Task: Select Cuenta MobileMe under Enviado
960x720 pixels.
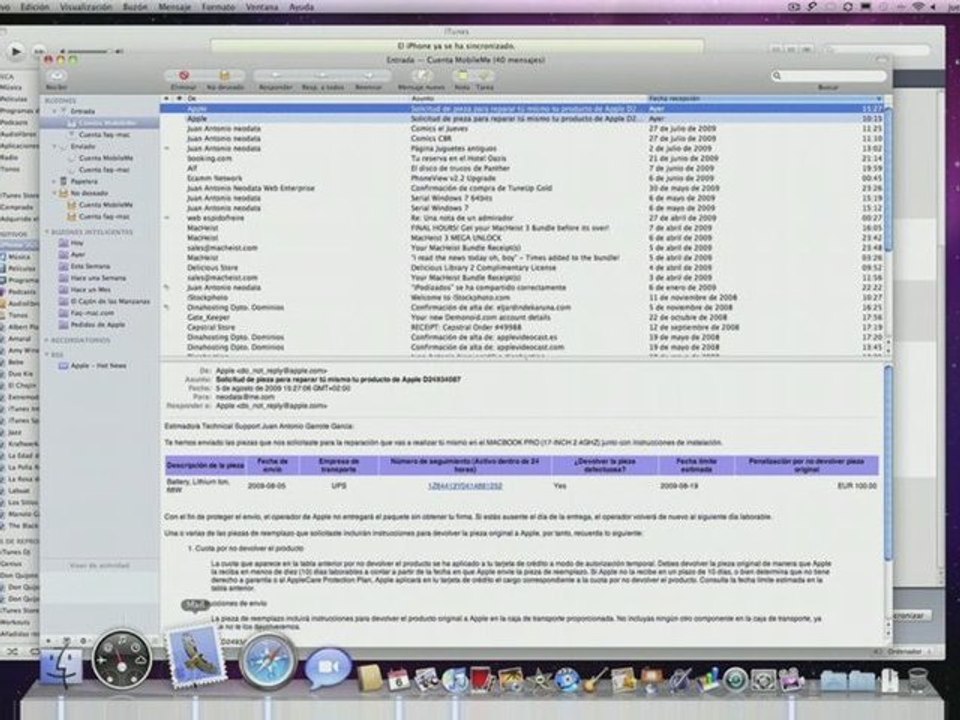Action: click(x=105, y=158)
